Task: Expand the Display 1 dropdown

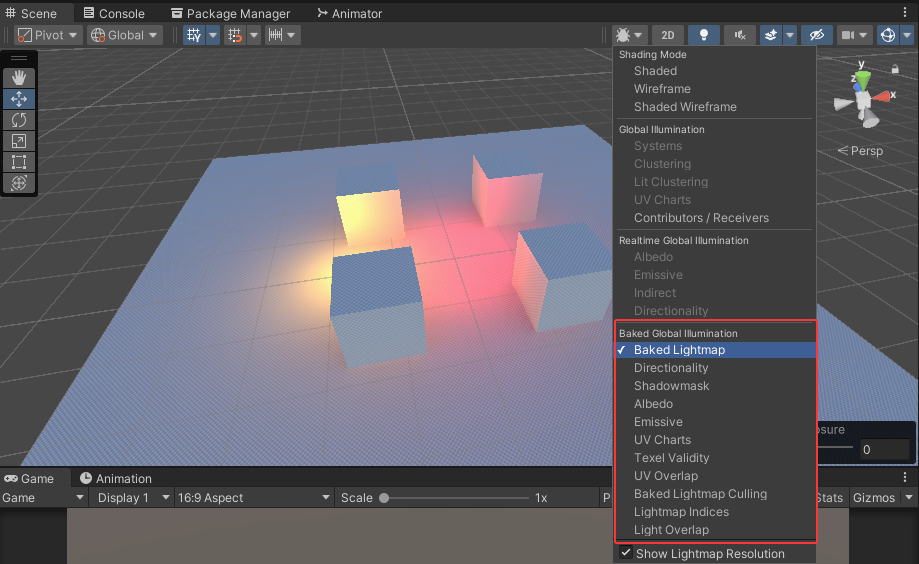Action: [x=131, y=497]
